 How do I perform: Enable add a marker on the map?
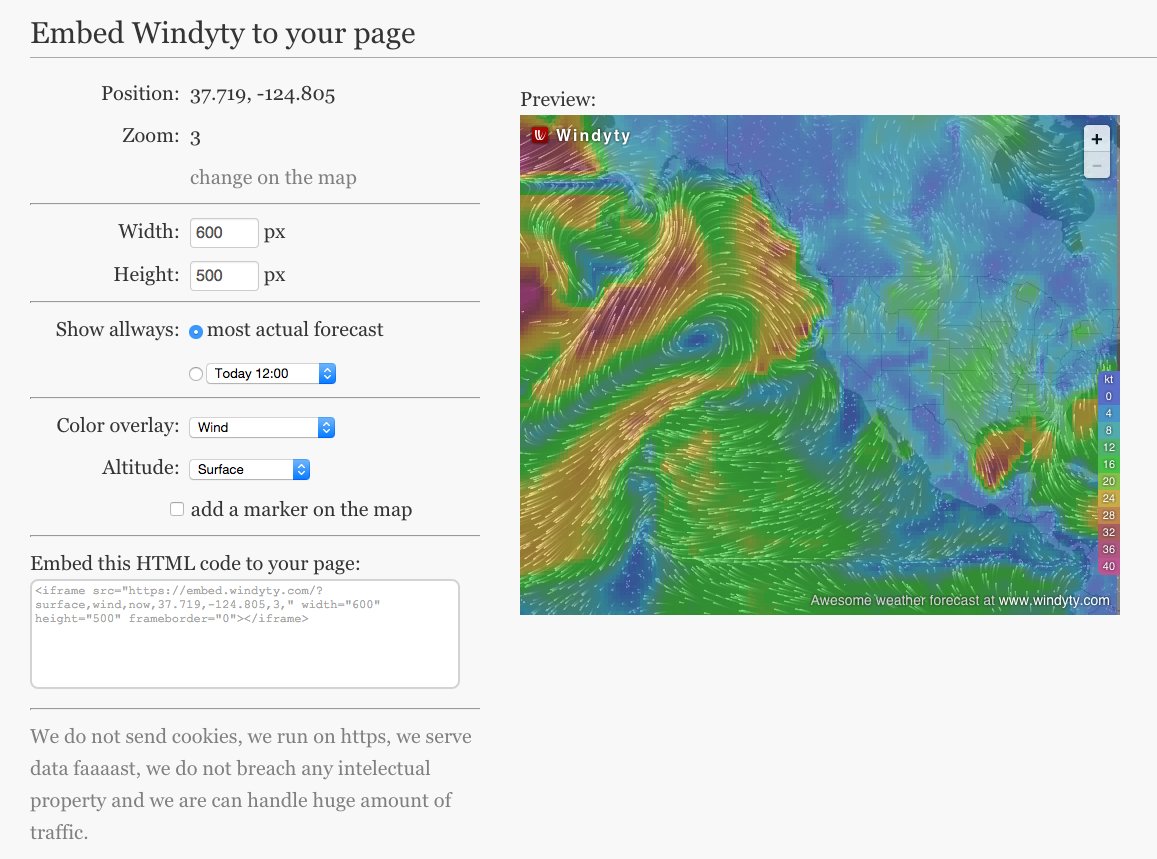[x=177, y=509]
